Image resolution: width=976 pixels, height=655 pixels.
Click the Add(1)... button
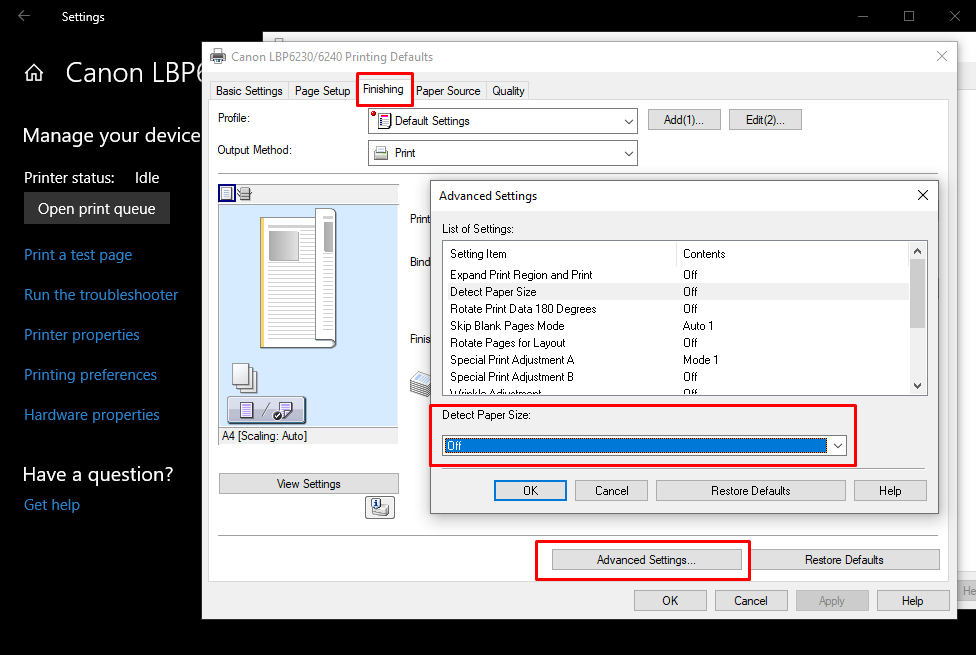click(x=683, y=120)
